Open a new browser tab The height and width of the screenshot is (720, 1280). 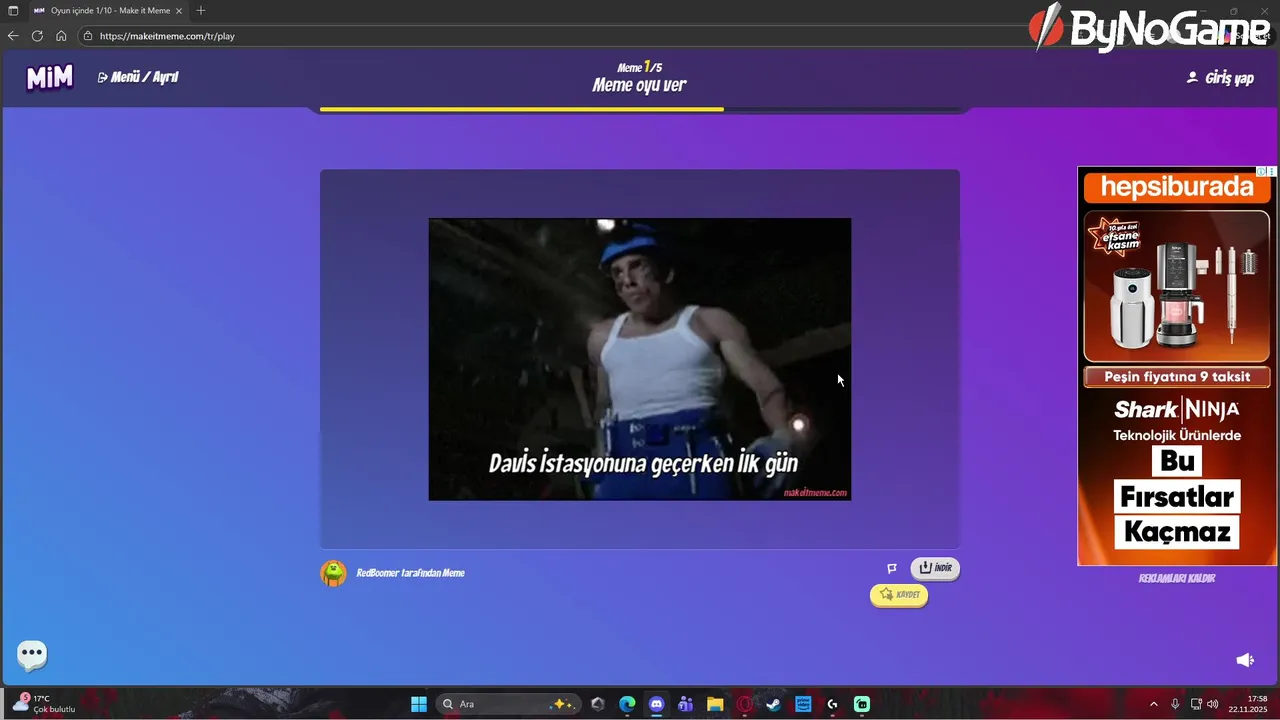pos(201,10)
